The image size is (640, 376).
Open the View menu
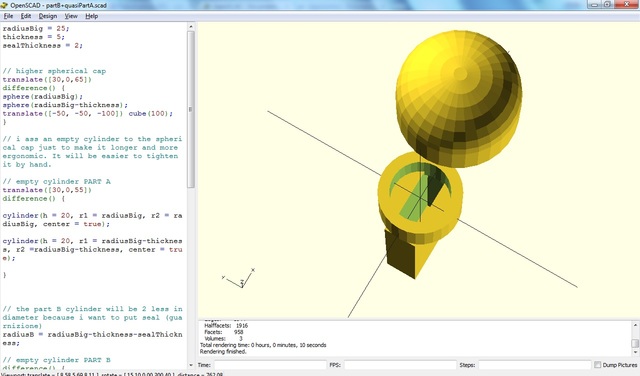pyautogui.click(x=71, y=16)
